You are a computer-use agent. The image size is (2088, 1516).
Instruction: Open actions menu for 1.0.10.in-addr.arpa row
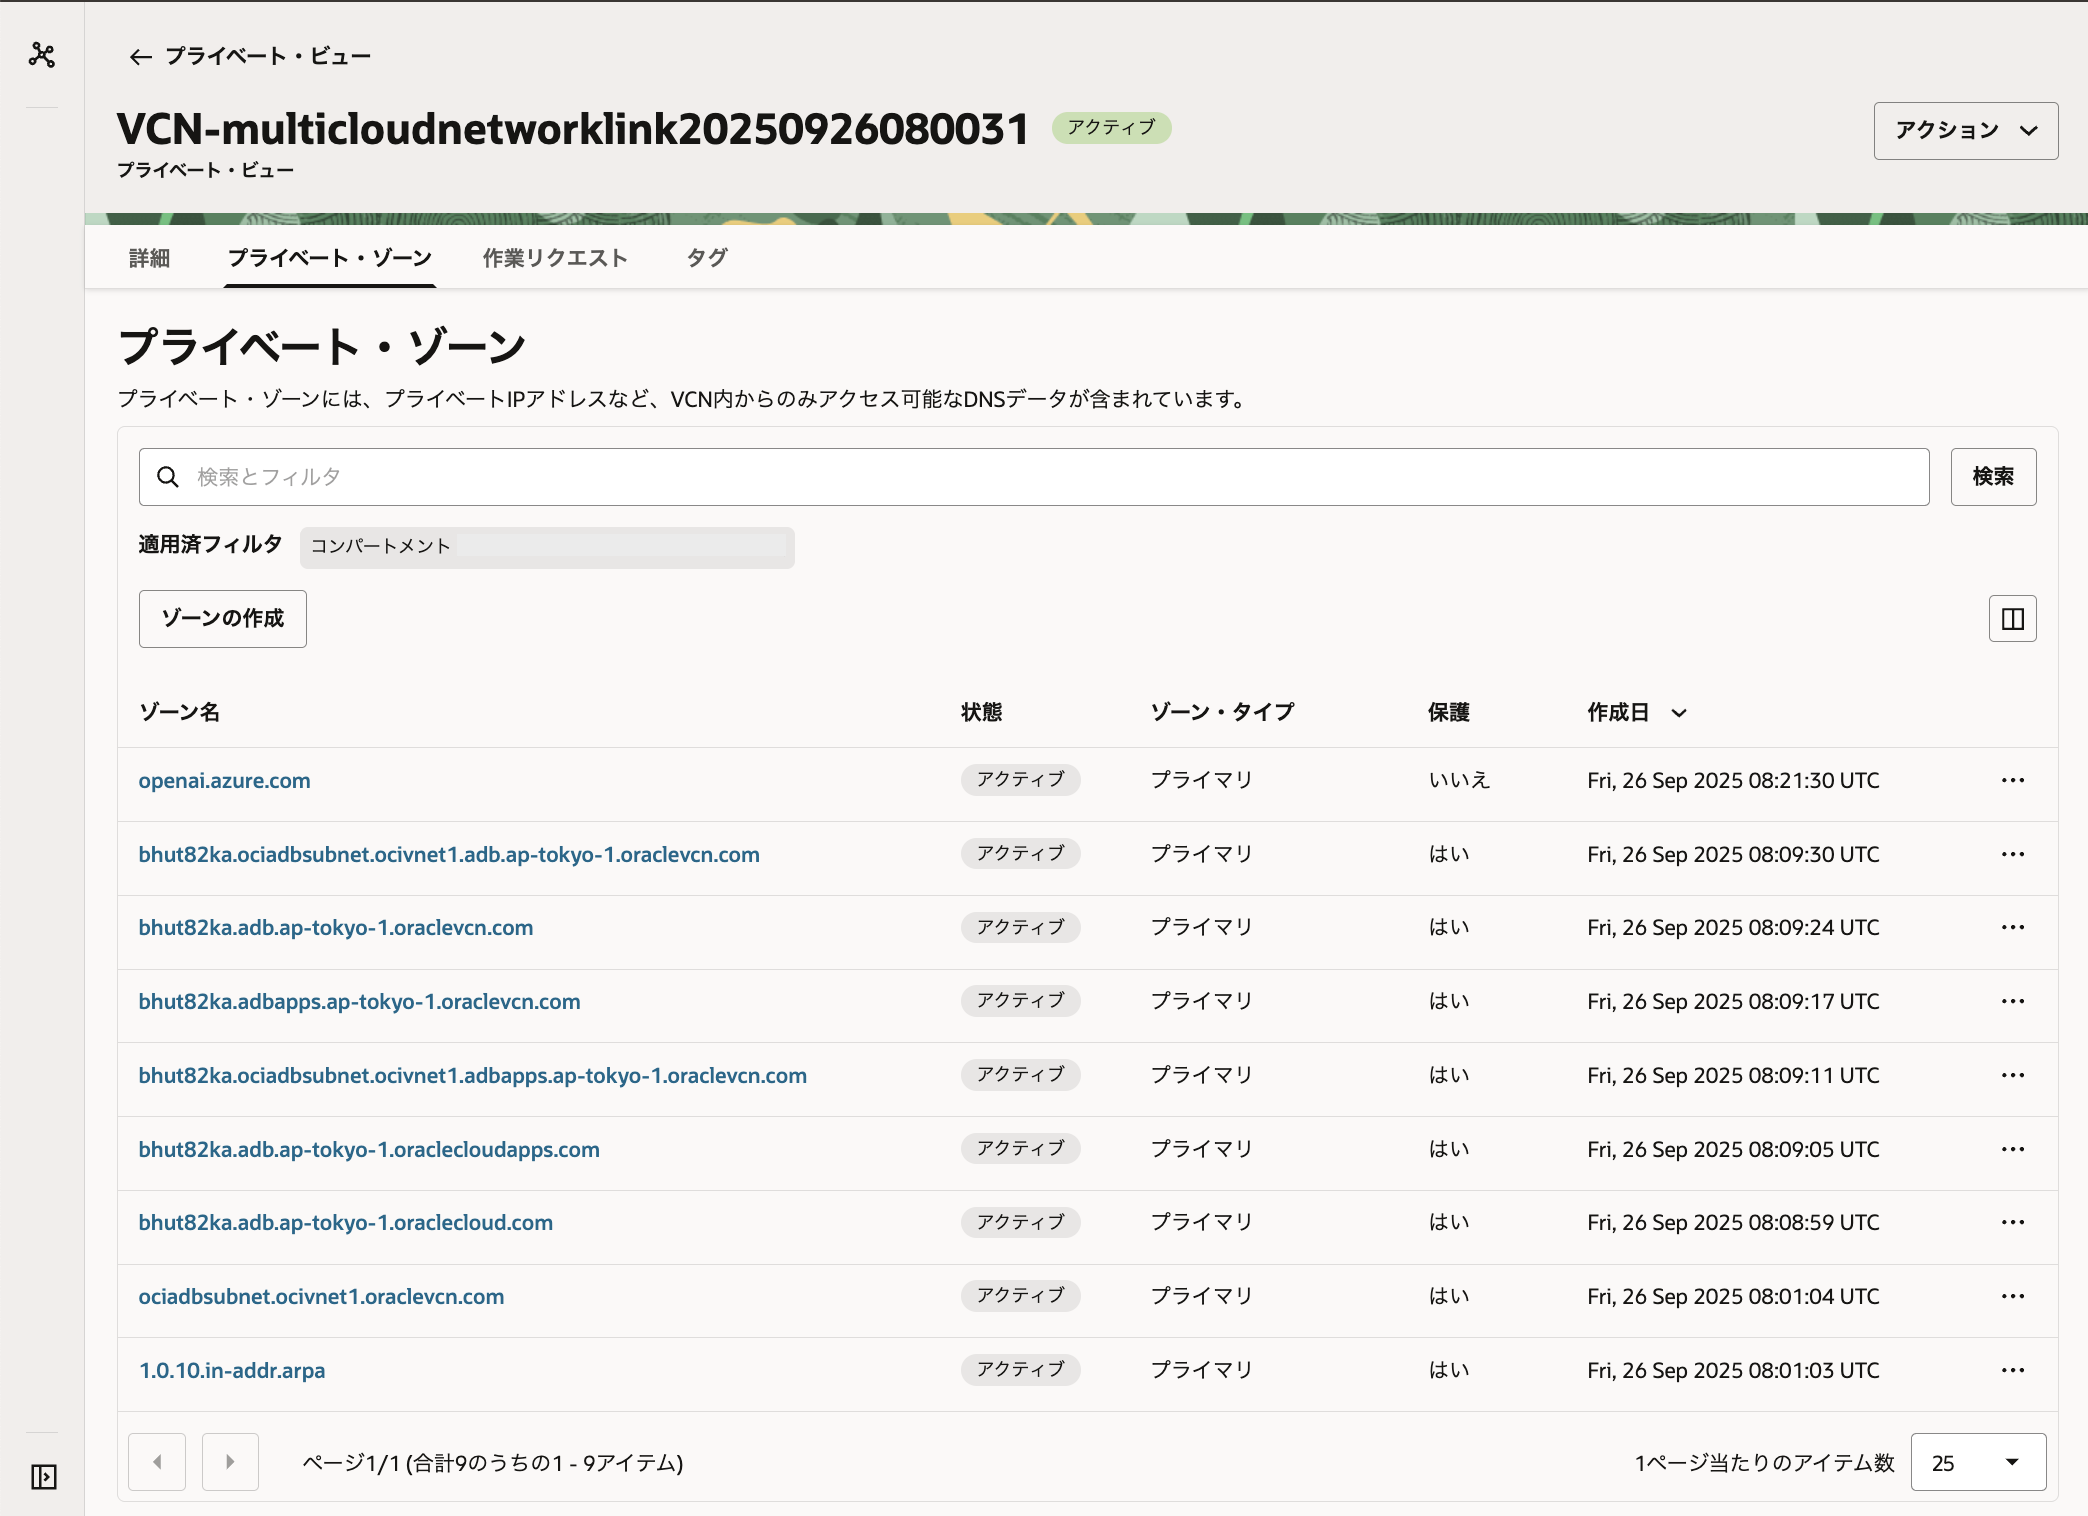click(2012, 1371)
